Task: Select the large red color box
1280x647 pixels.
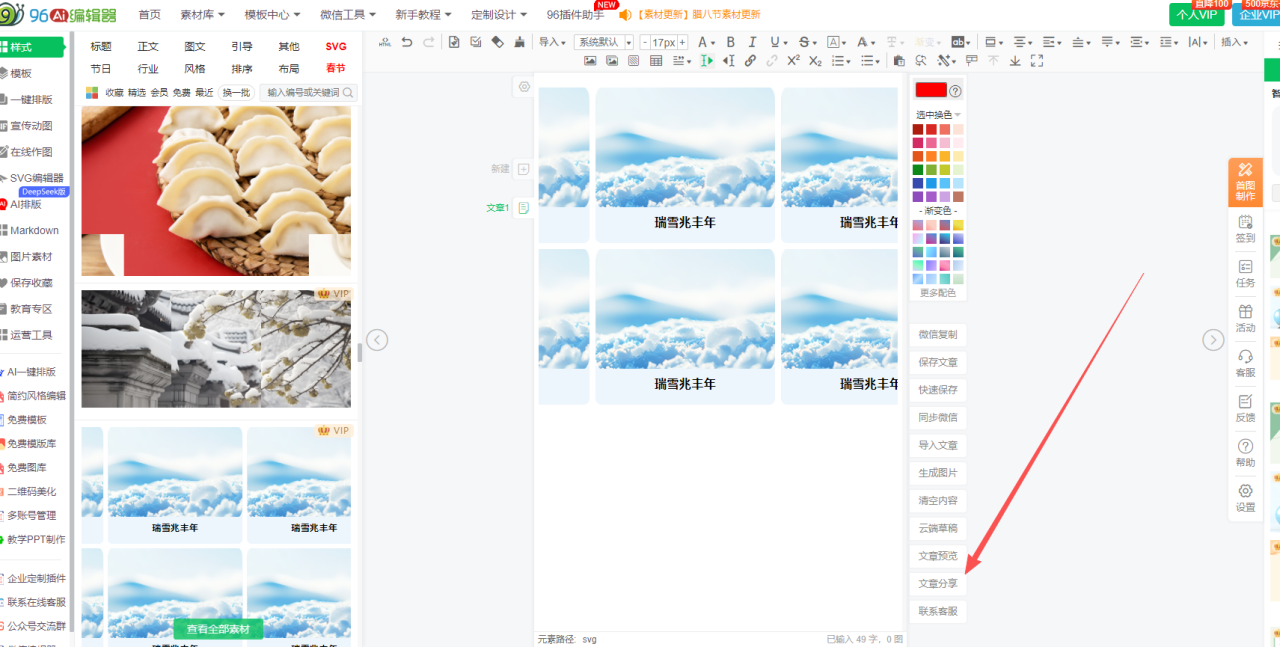Action: click(931, 90)
